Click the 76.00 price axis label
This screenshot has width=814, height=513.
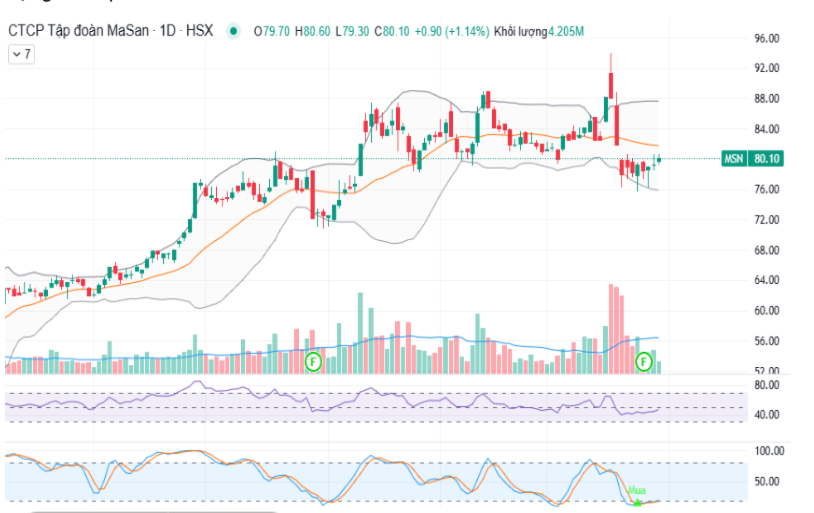767,189
